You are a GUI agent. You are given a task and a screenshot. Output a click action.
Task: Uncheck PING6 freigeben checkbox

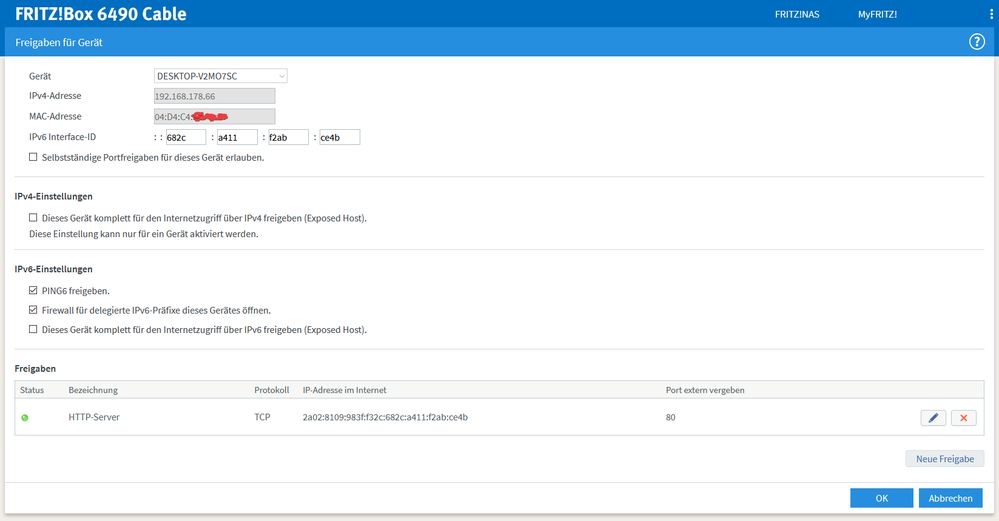(x=33, y=290)
